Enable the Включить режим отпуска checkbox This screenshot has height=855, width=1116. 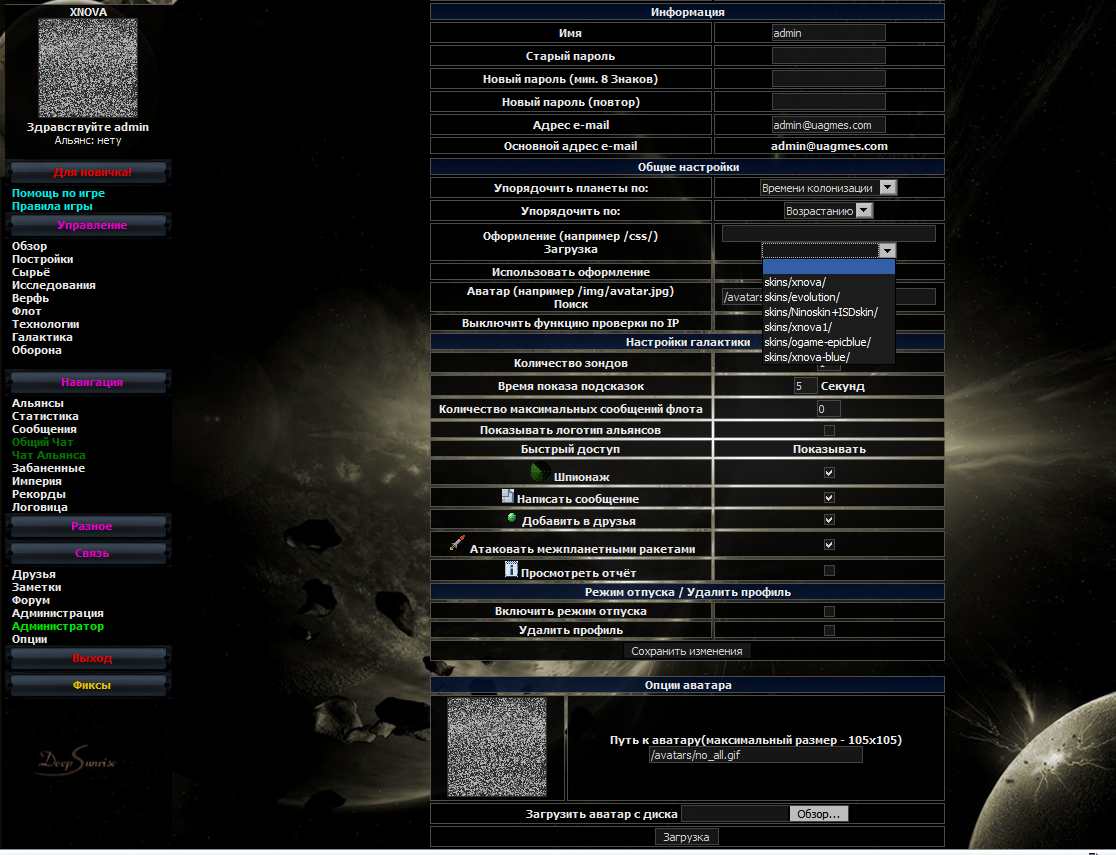(829, 612)
